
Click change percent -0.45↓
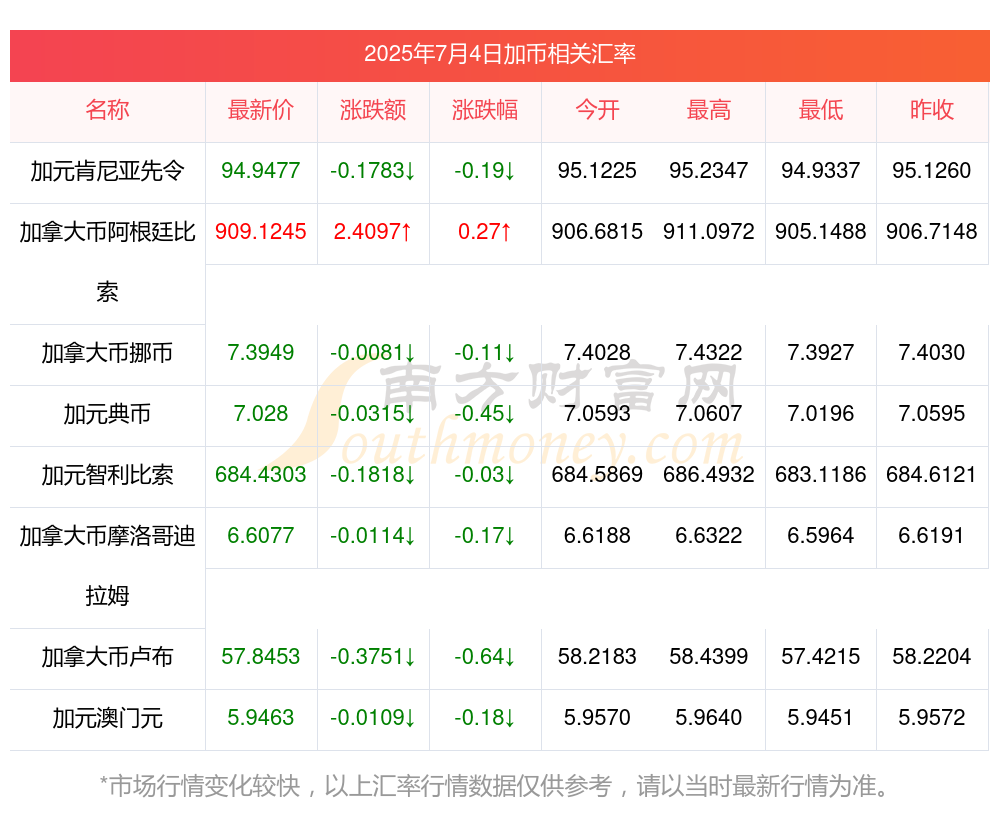pyautogui.click(x=485, y=413)
